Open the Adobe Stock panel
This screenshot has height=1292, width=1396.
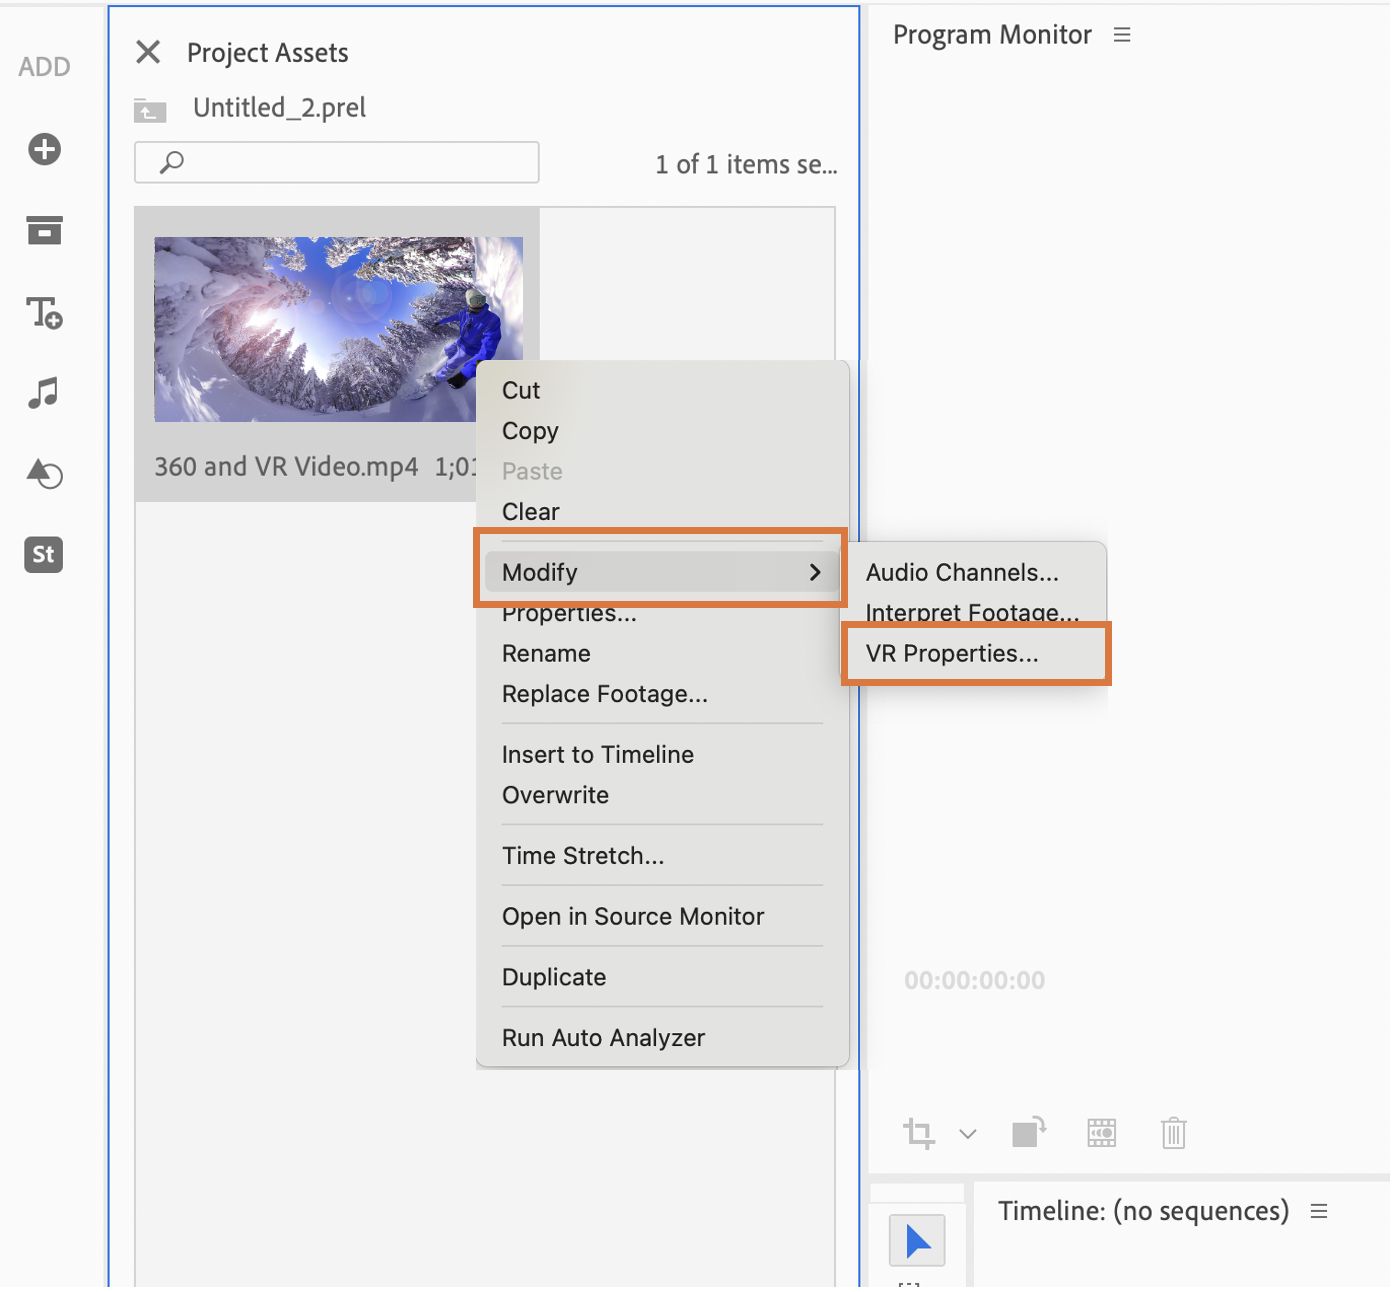point(44,554)
